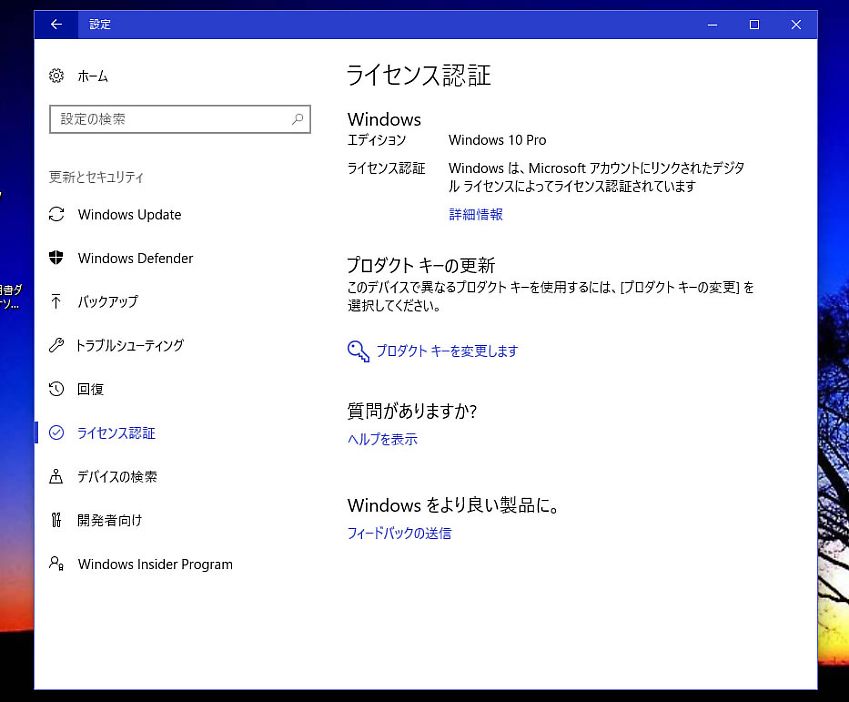Click 質問がありますか? heading

click(412, 411)
